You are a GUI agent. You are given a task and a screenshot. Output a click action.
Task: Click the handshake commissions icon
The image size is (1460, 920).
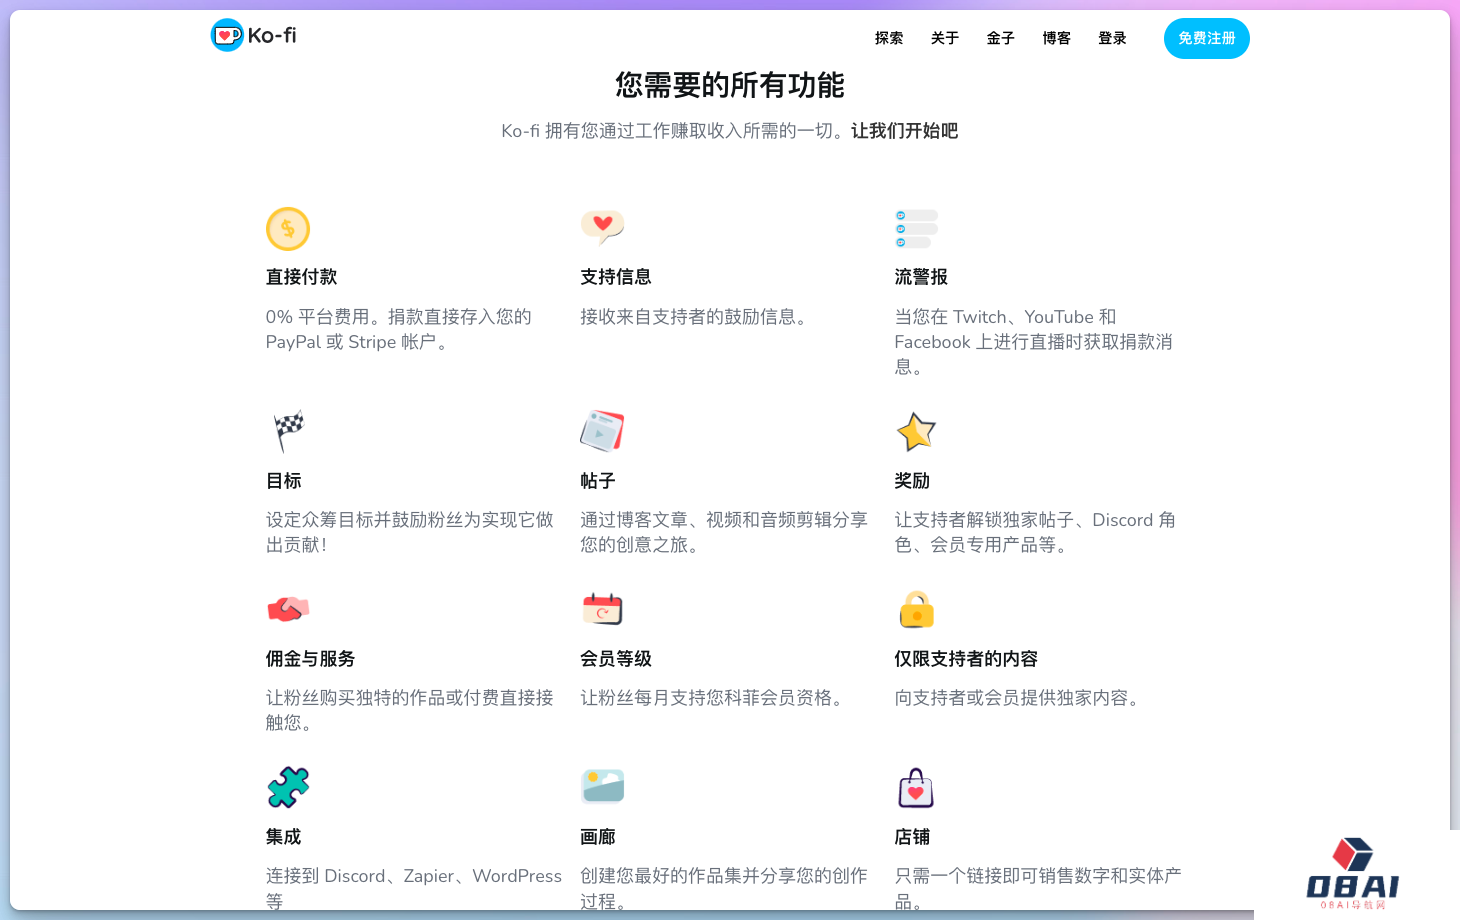click(x=288, y=609)
